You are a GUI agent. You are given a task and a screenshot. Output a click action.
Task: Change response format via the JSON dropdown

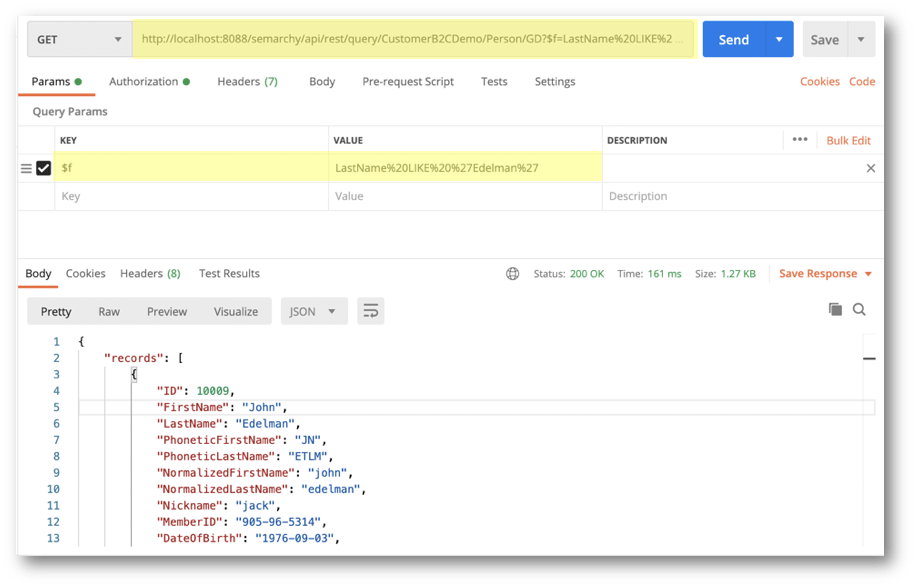[x=313, y=311]
